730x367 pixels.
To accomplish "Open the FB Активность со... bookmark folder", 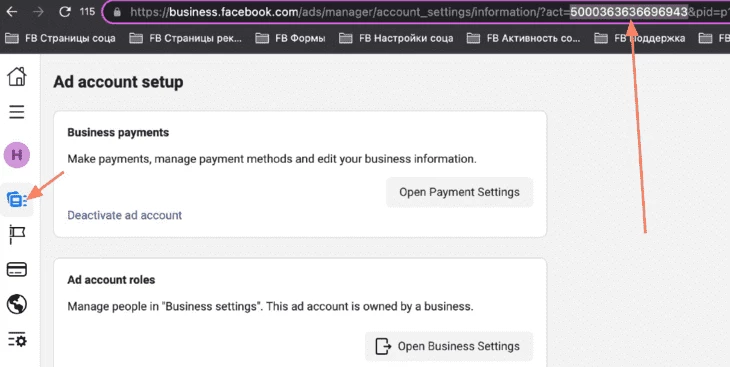I will pos(523,38).
